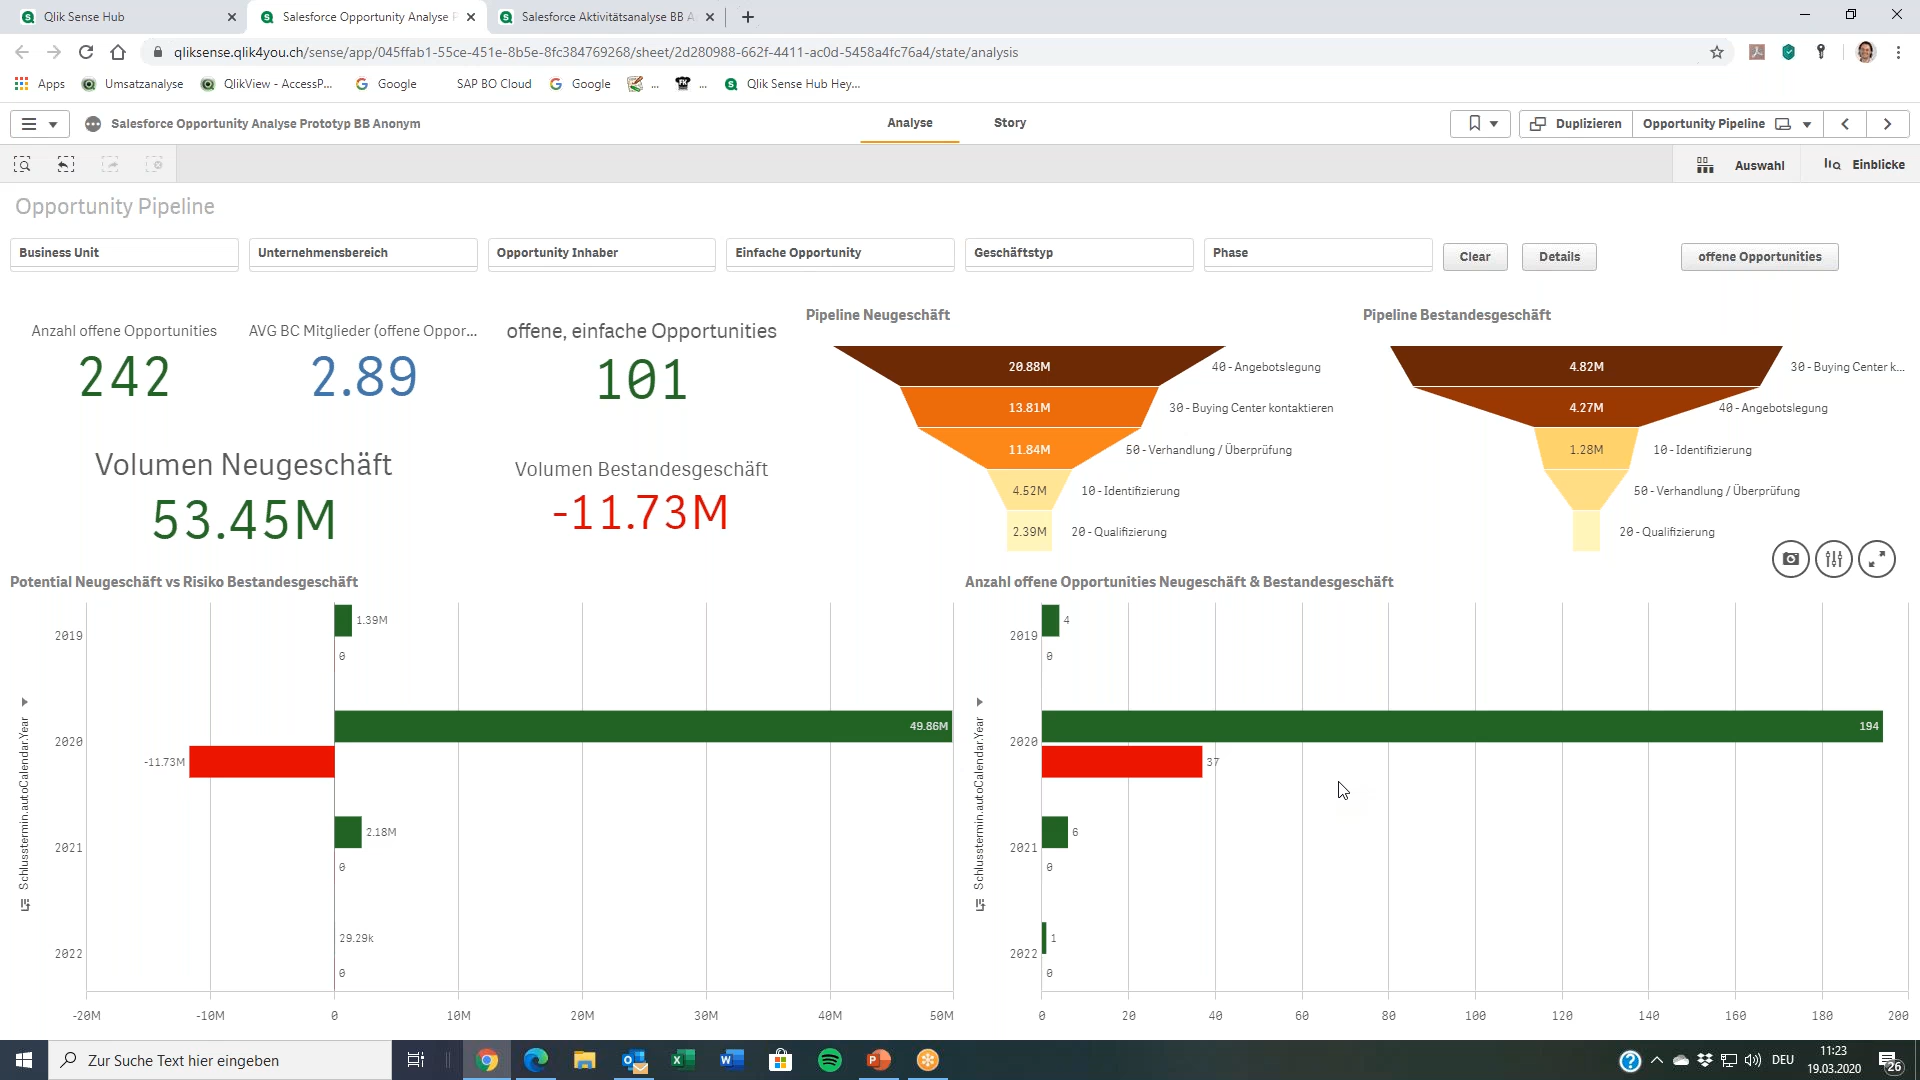Open the SAP BO Cloud bookmark
Image resolution: width=1920 pixels, height=1080 pixels.
494,84
